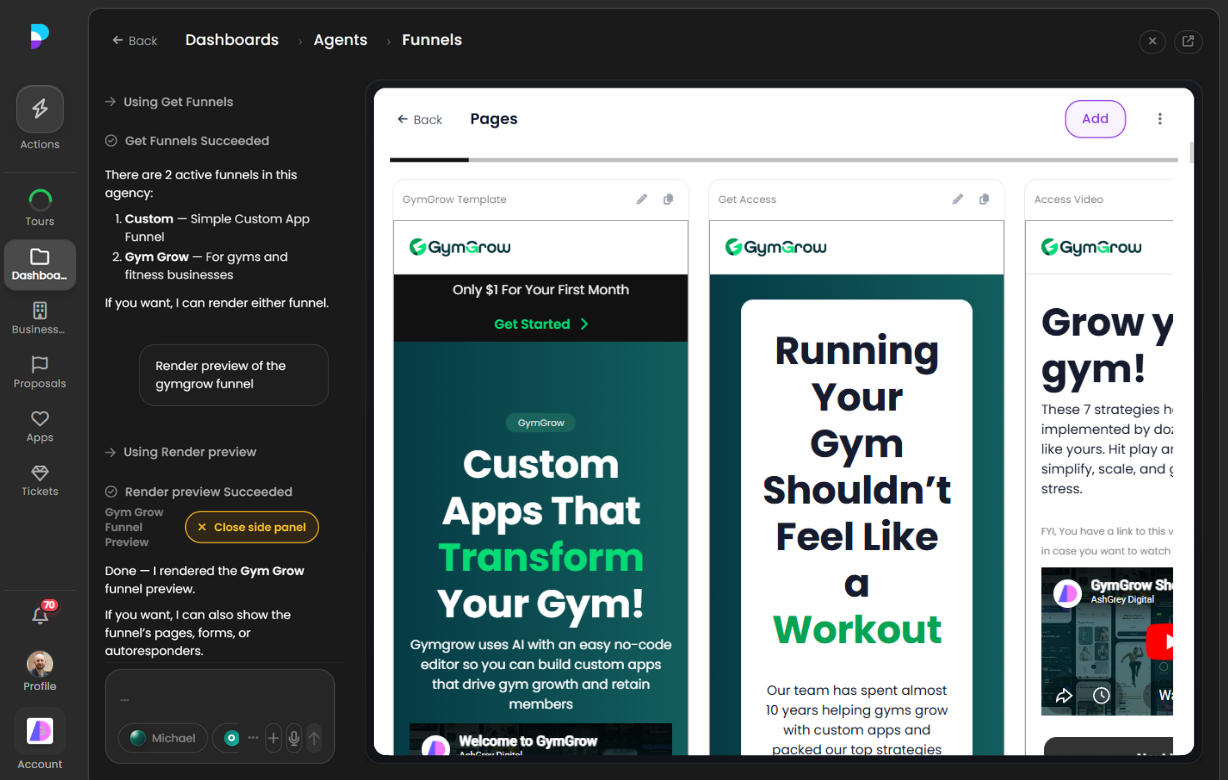Select the Dashboards folder icon in sidebar
1228x780 pixels.
(40, 256)
